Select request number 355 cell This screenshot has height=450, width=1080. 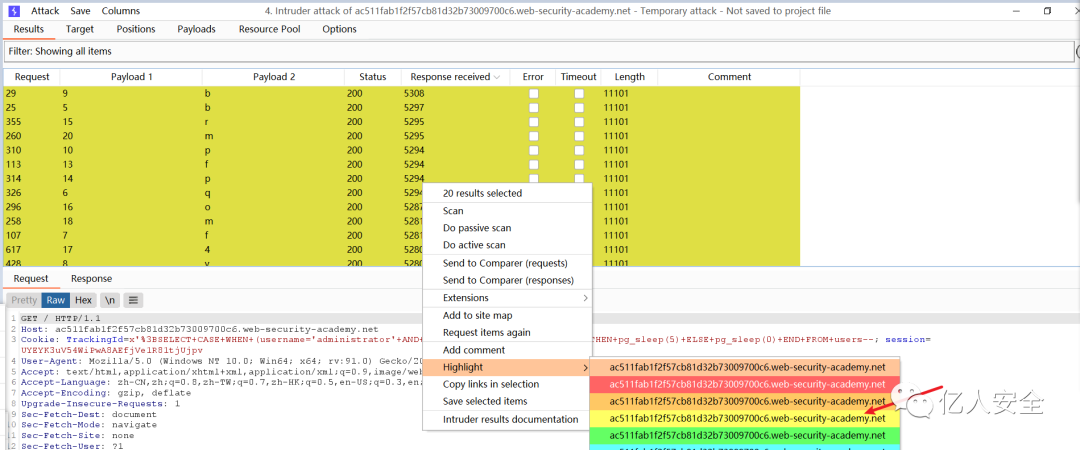[x=13, y=122]
